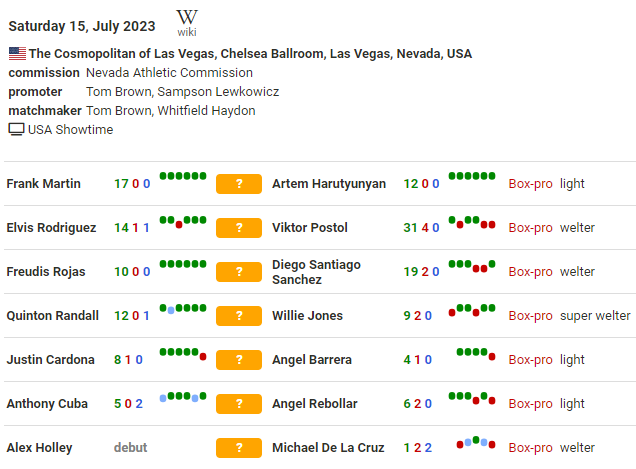The image size is (636, 469).
Task: Click Frank Martin's last-six results dots
Action: click(x=183, y=176)
